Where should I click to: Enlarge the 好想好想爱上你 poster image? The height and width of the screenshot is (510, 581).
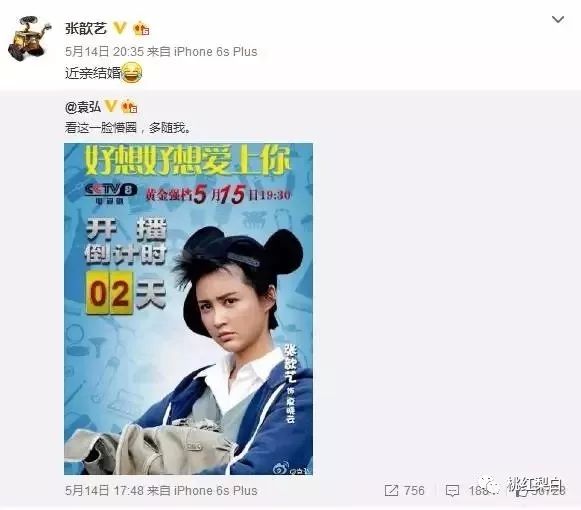(x=188, y=309)
